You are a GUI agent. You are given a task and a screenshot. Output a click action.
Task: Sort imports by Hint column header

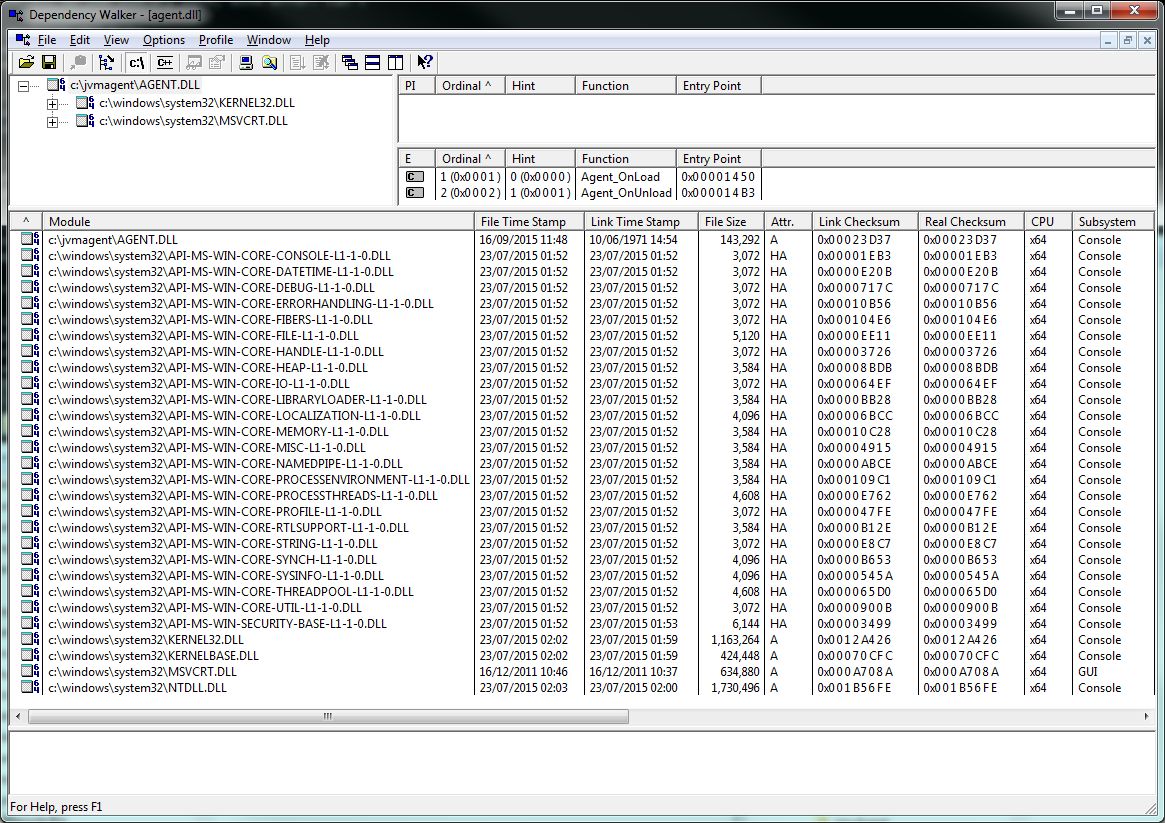[540, 85]
